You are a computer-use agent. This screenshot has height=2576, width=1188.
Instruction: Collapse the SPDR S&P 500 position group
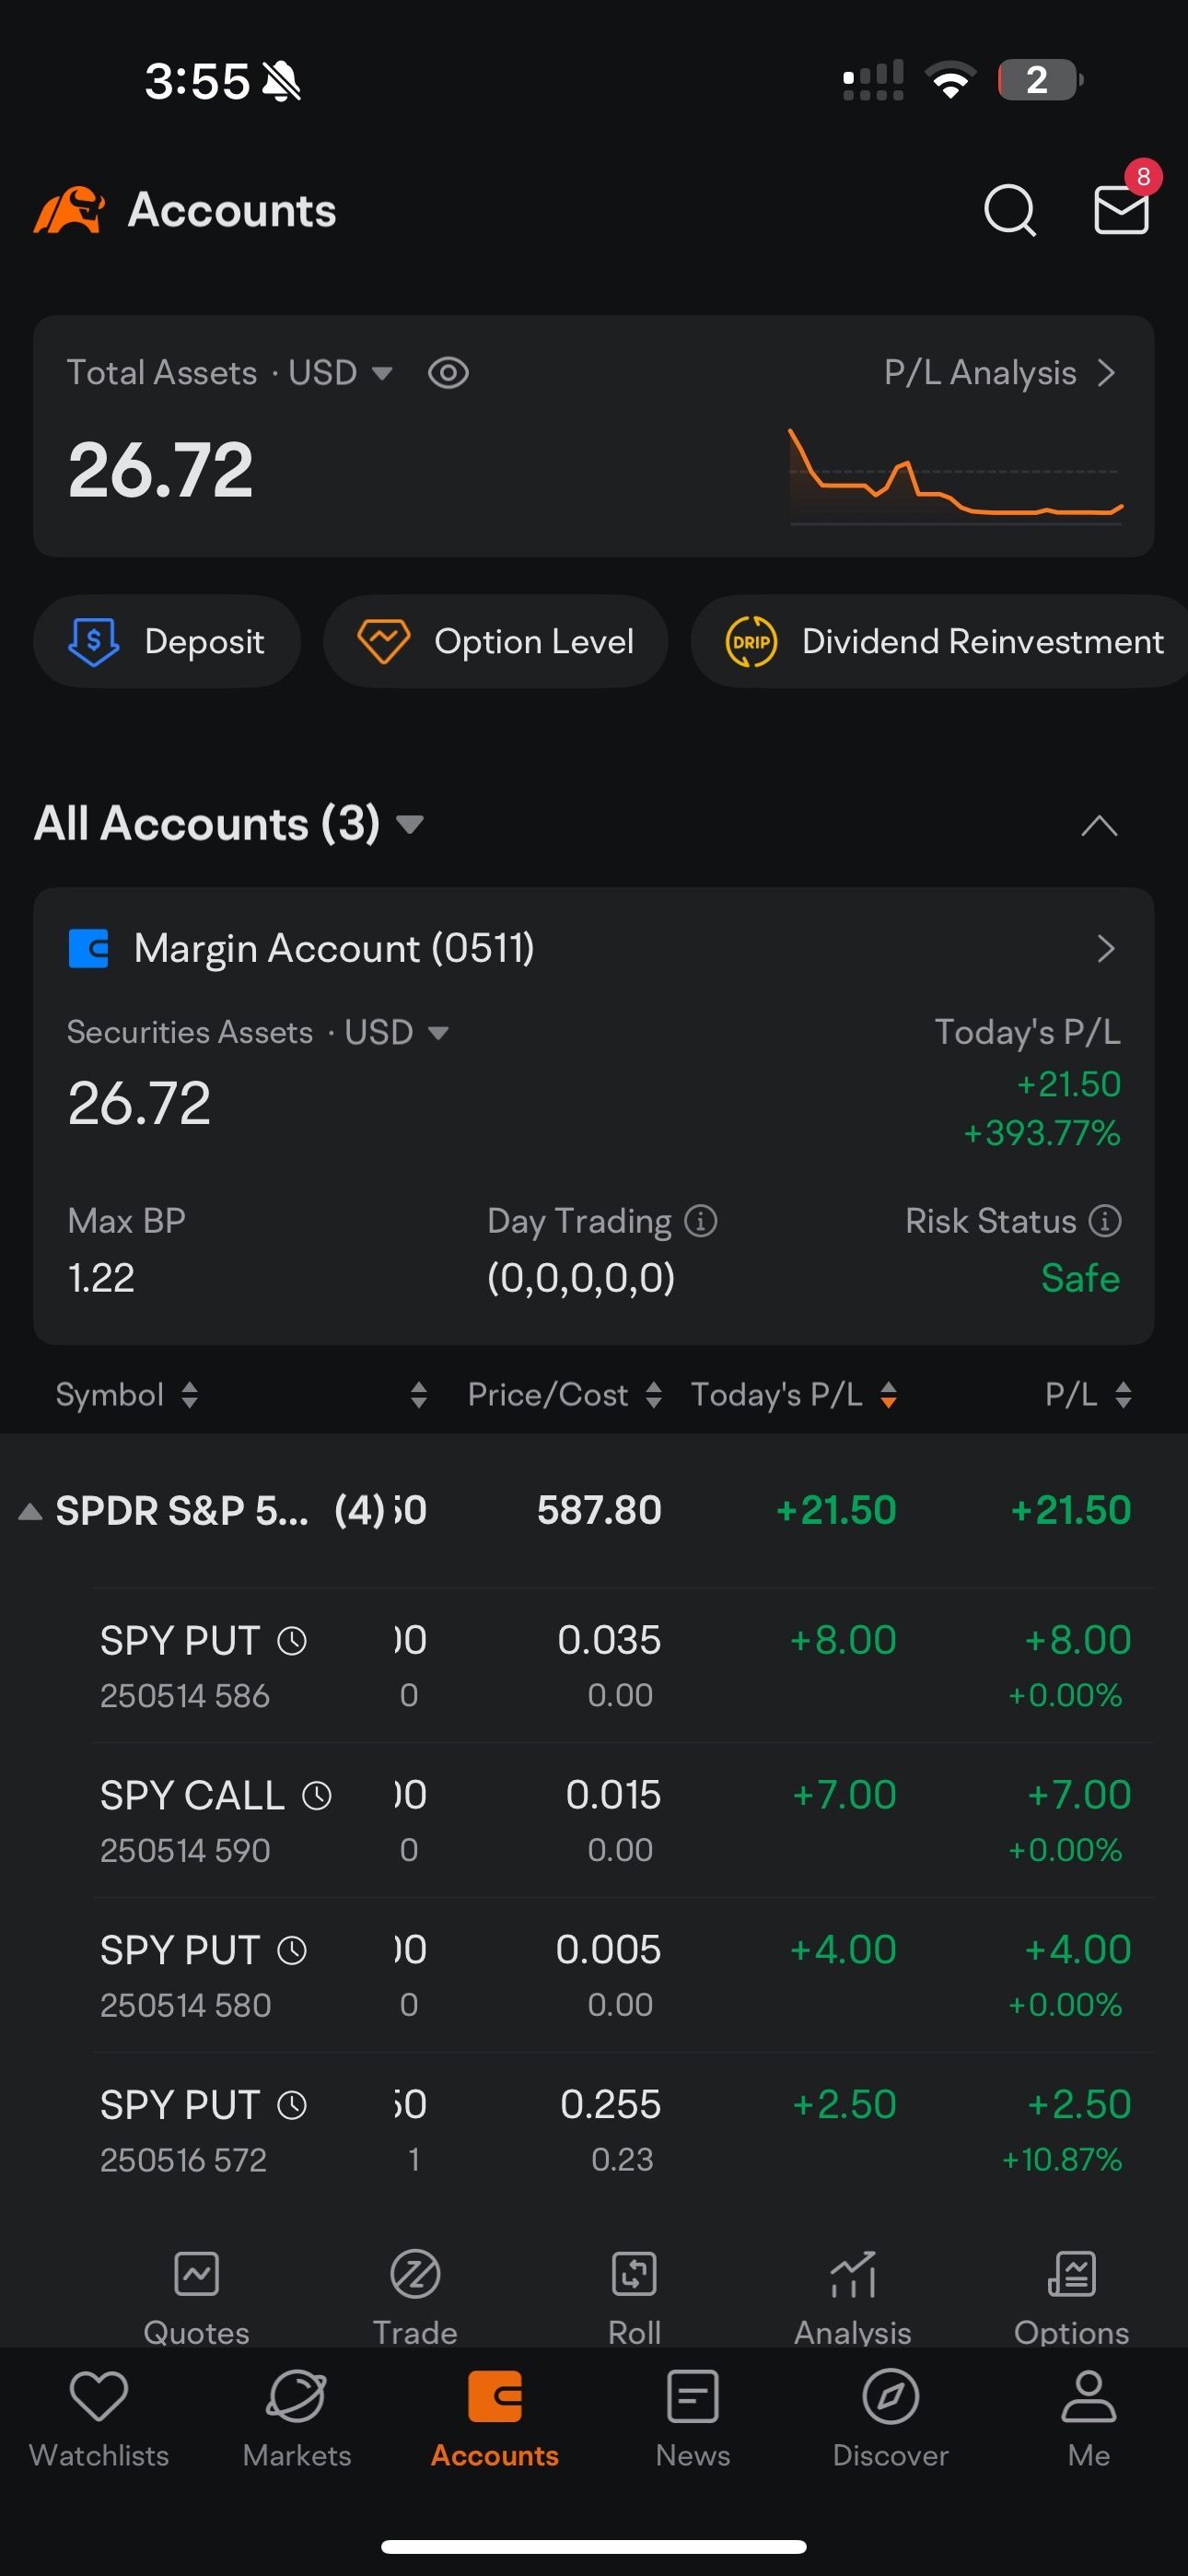click(30, 1511)
